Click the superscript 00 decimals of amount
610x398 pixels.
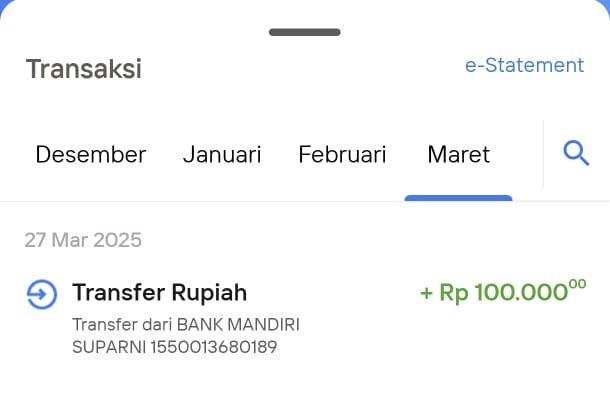[x=578, y=284]
